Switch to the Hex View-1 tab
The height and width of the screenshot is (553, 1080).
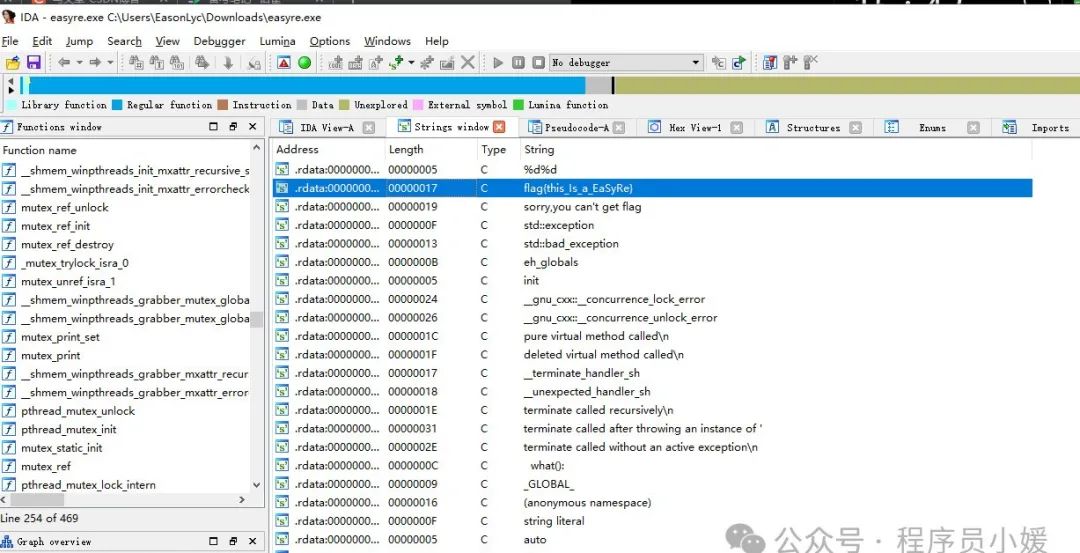695,127
